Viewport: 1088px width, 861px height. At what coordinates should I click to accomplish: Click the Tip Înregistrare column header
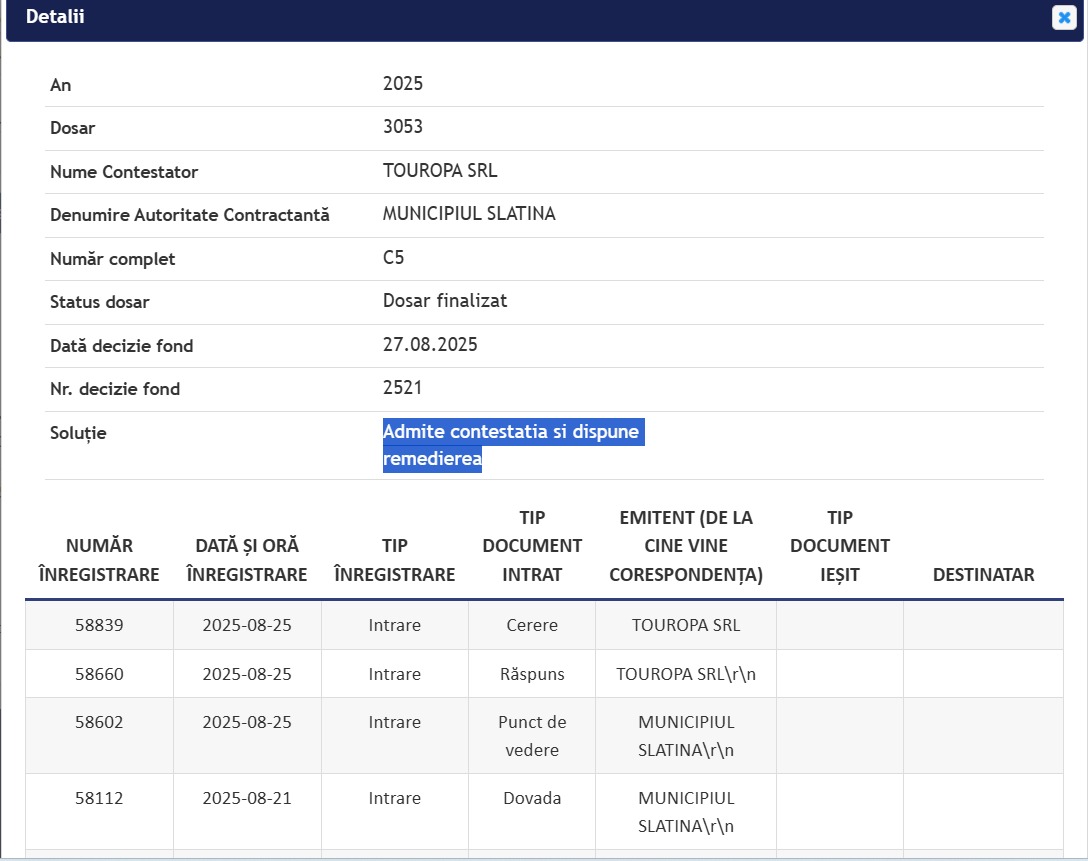click(394, 560)
